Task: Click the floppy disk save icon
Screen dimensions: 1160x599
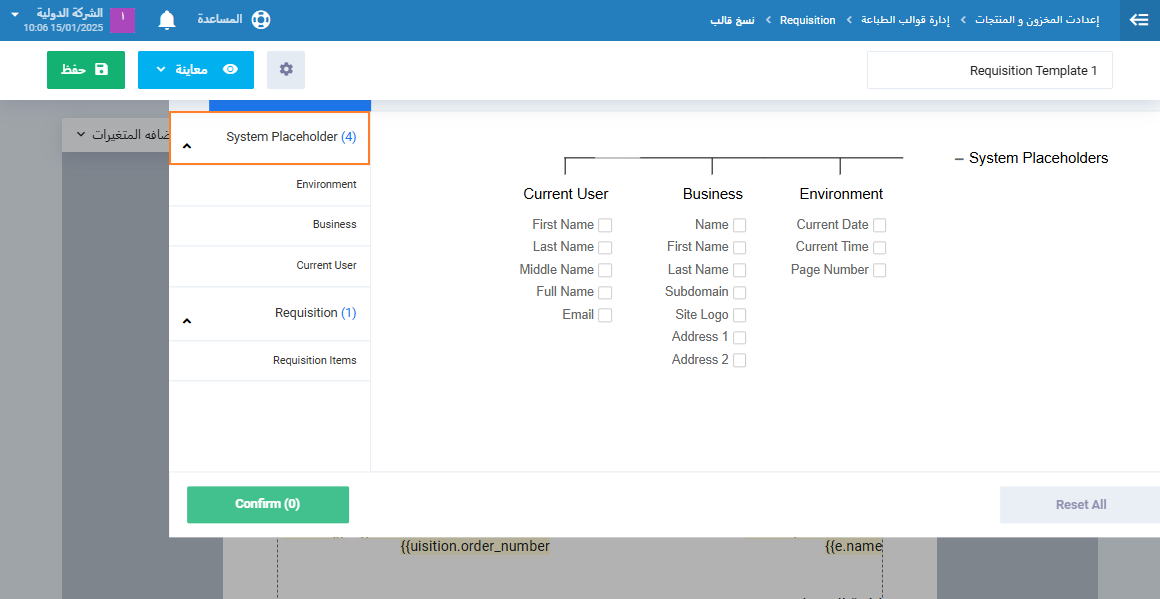Action: pyautogui.click(x=101, y=70)
